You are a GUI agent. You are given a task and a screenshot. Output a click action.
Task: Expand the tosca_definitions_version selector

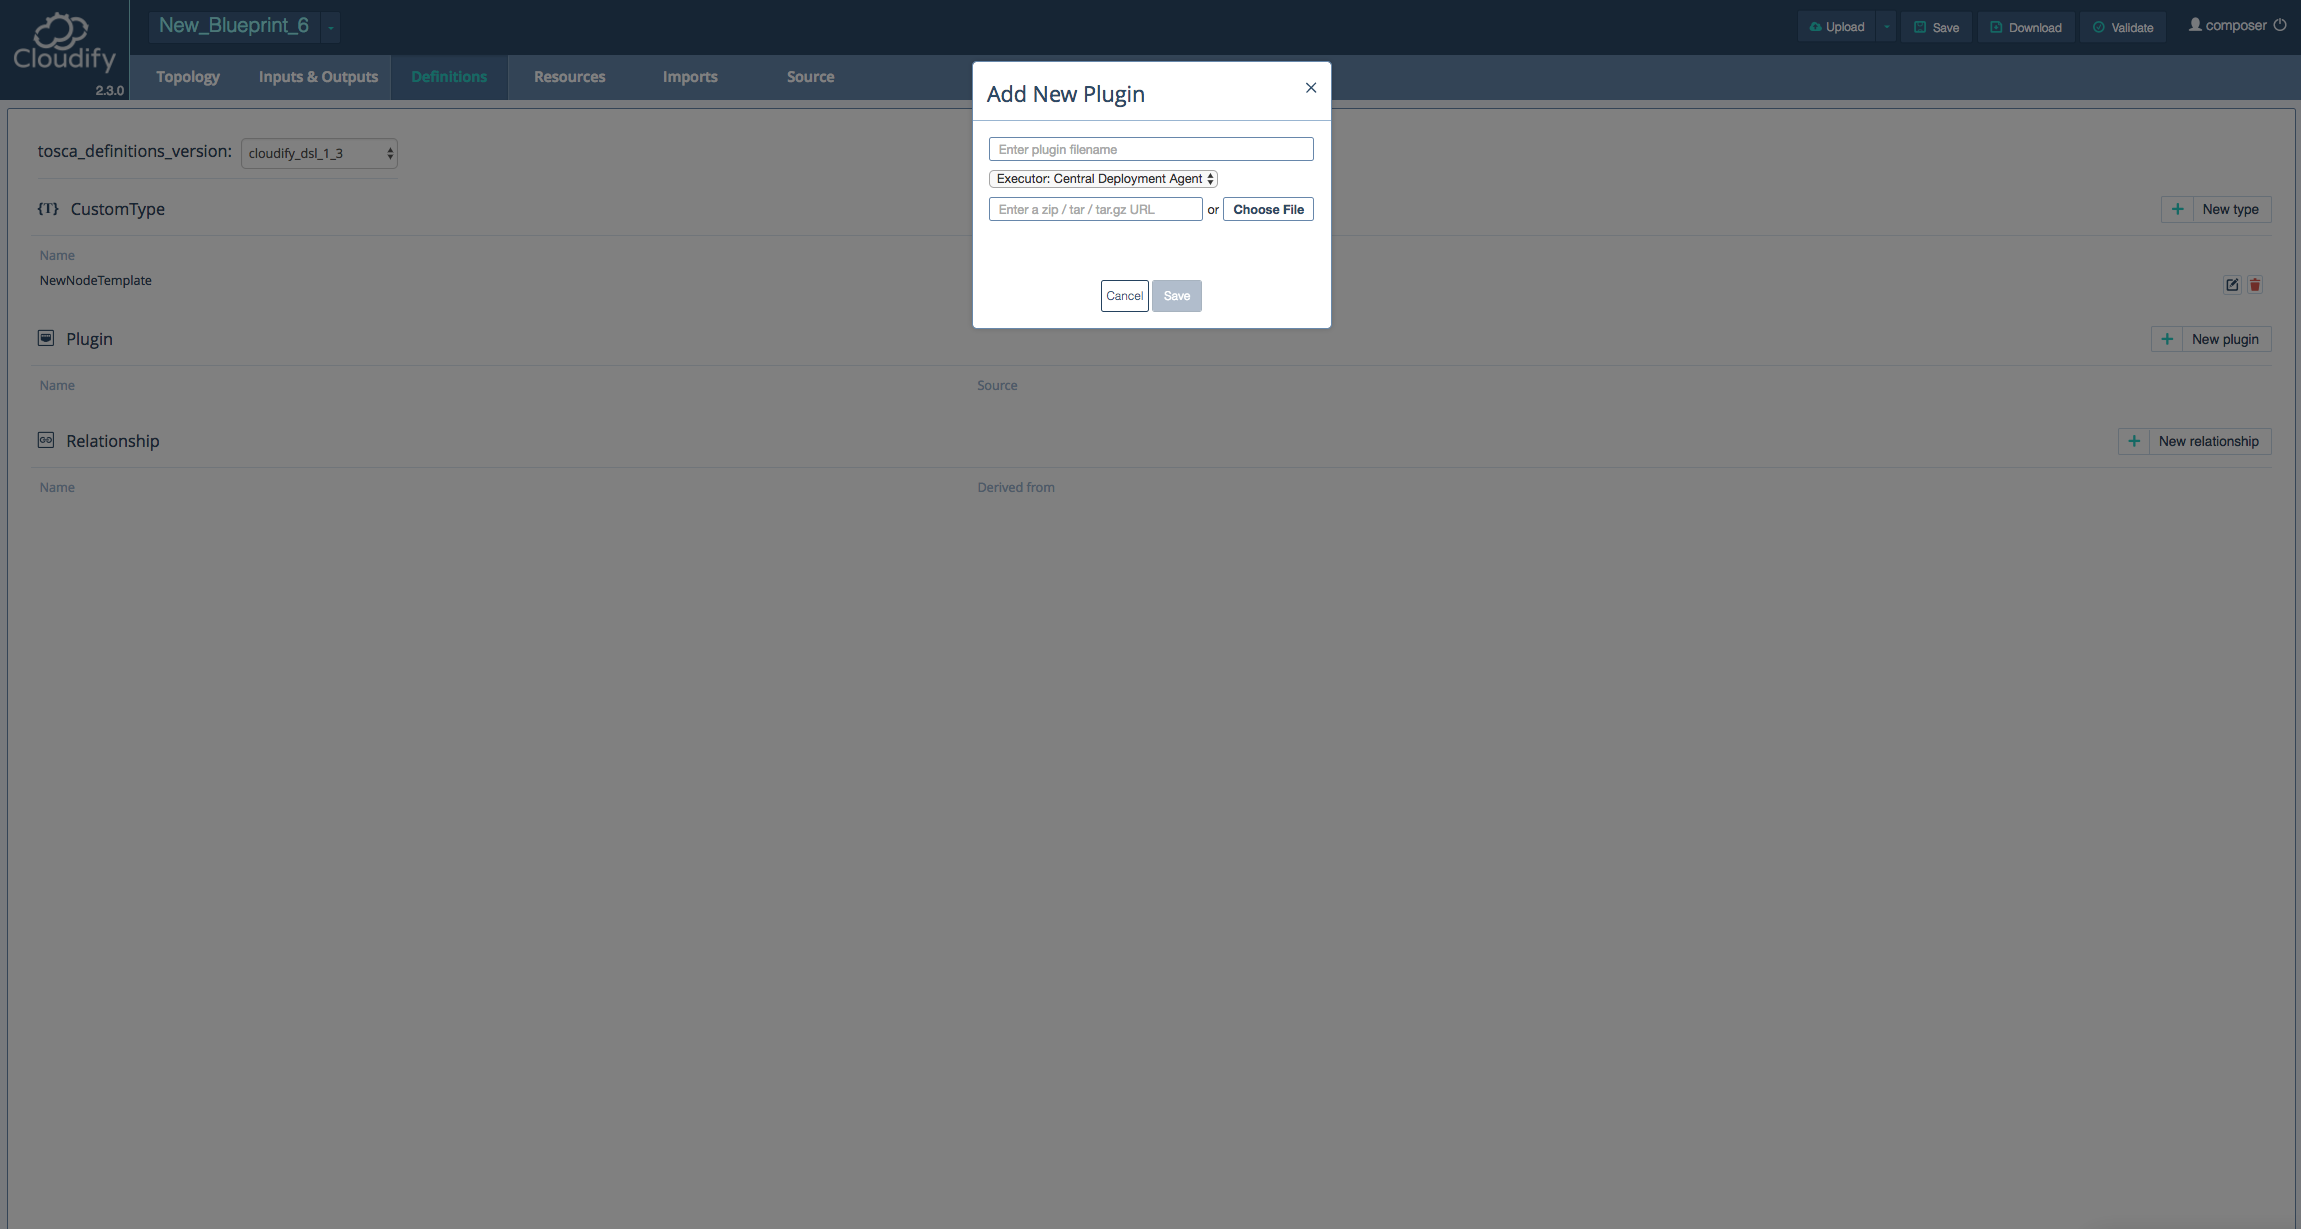click(318, 152)
